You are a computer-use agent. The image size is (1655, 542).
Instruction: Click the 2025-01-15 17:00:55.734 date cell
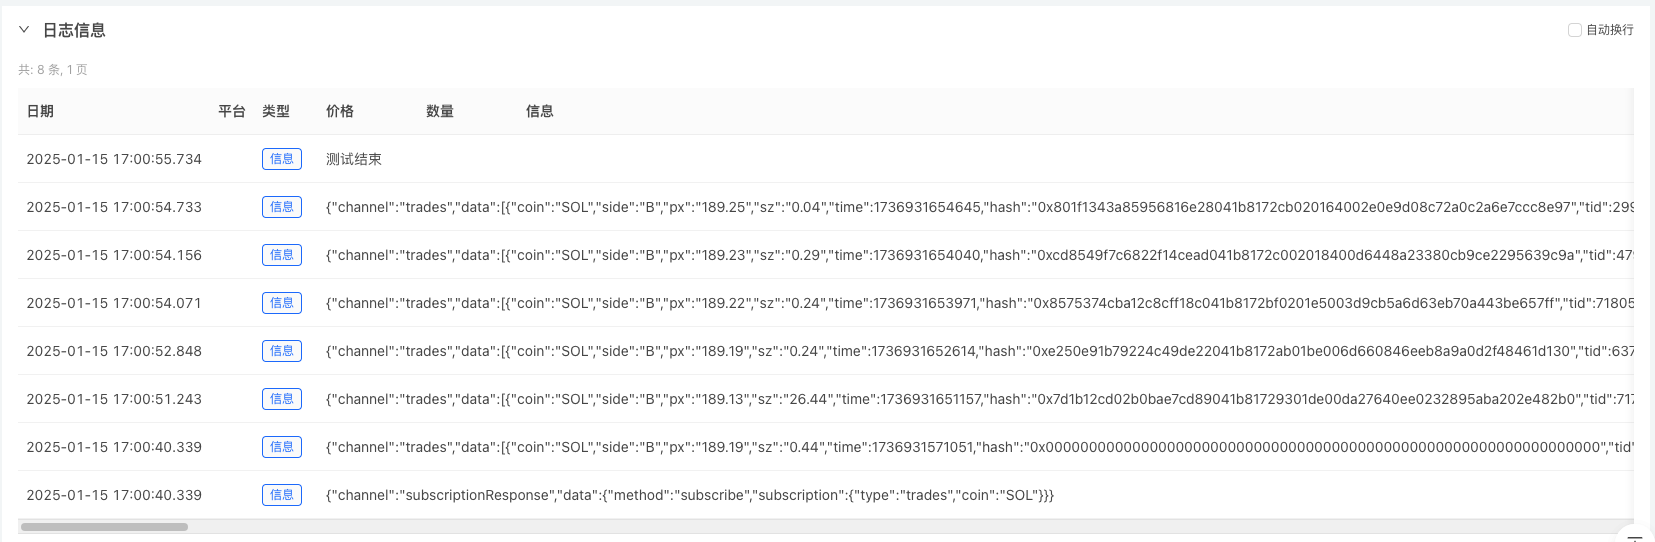tap(114, 159)
